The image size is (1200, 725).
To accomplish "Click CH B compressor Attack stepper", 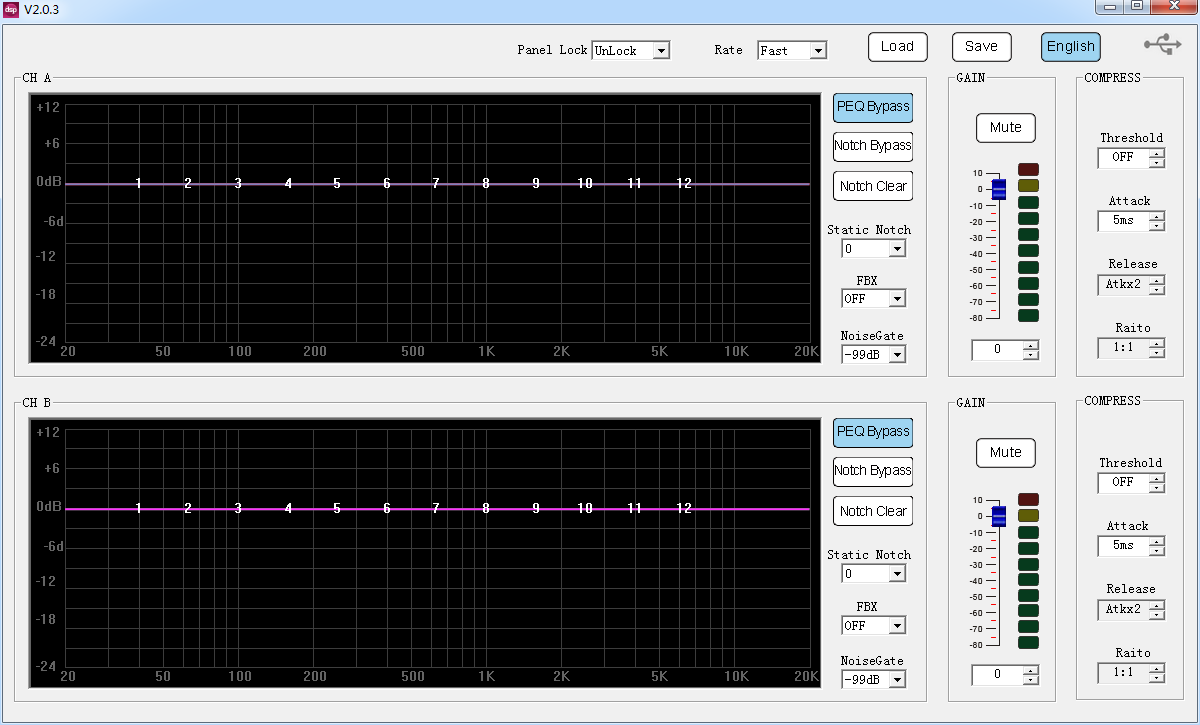I will [1157, 546].
